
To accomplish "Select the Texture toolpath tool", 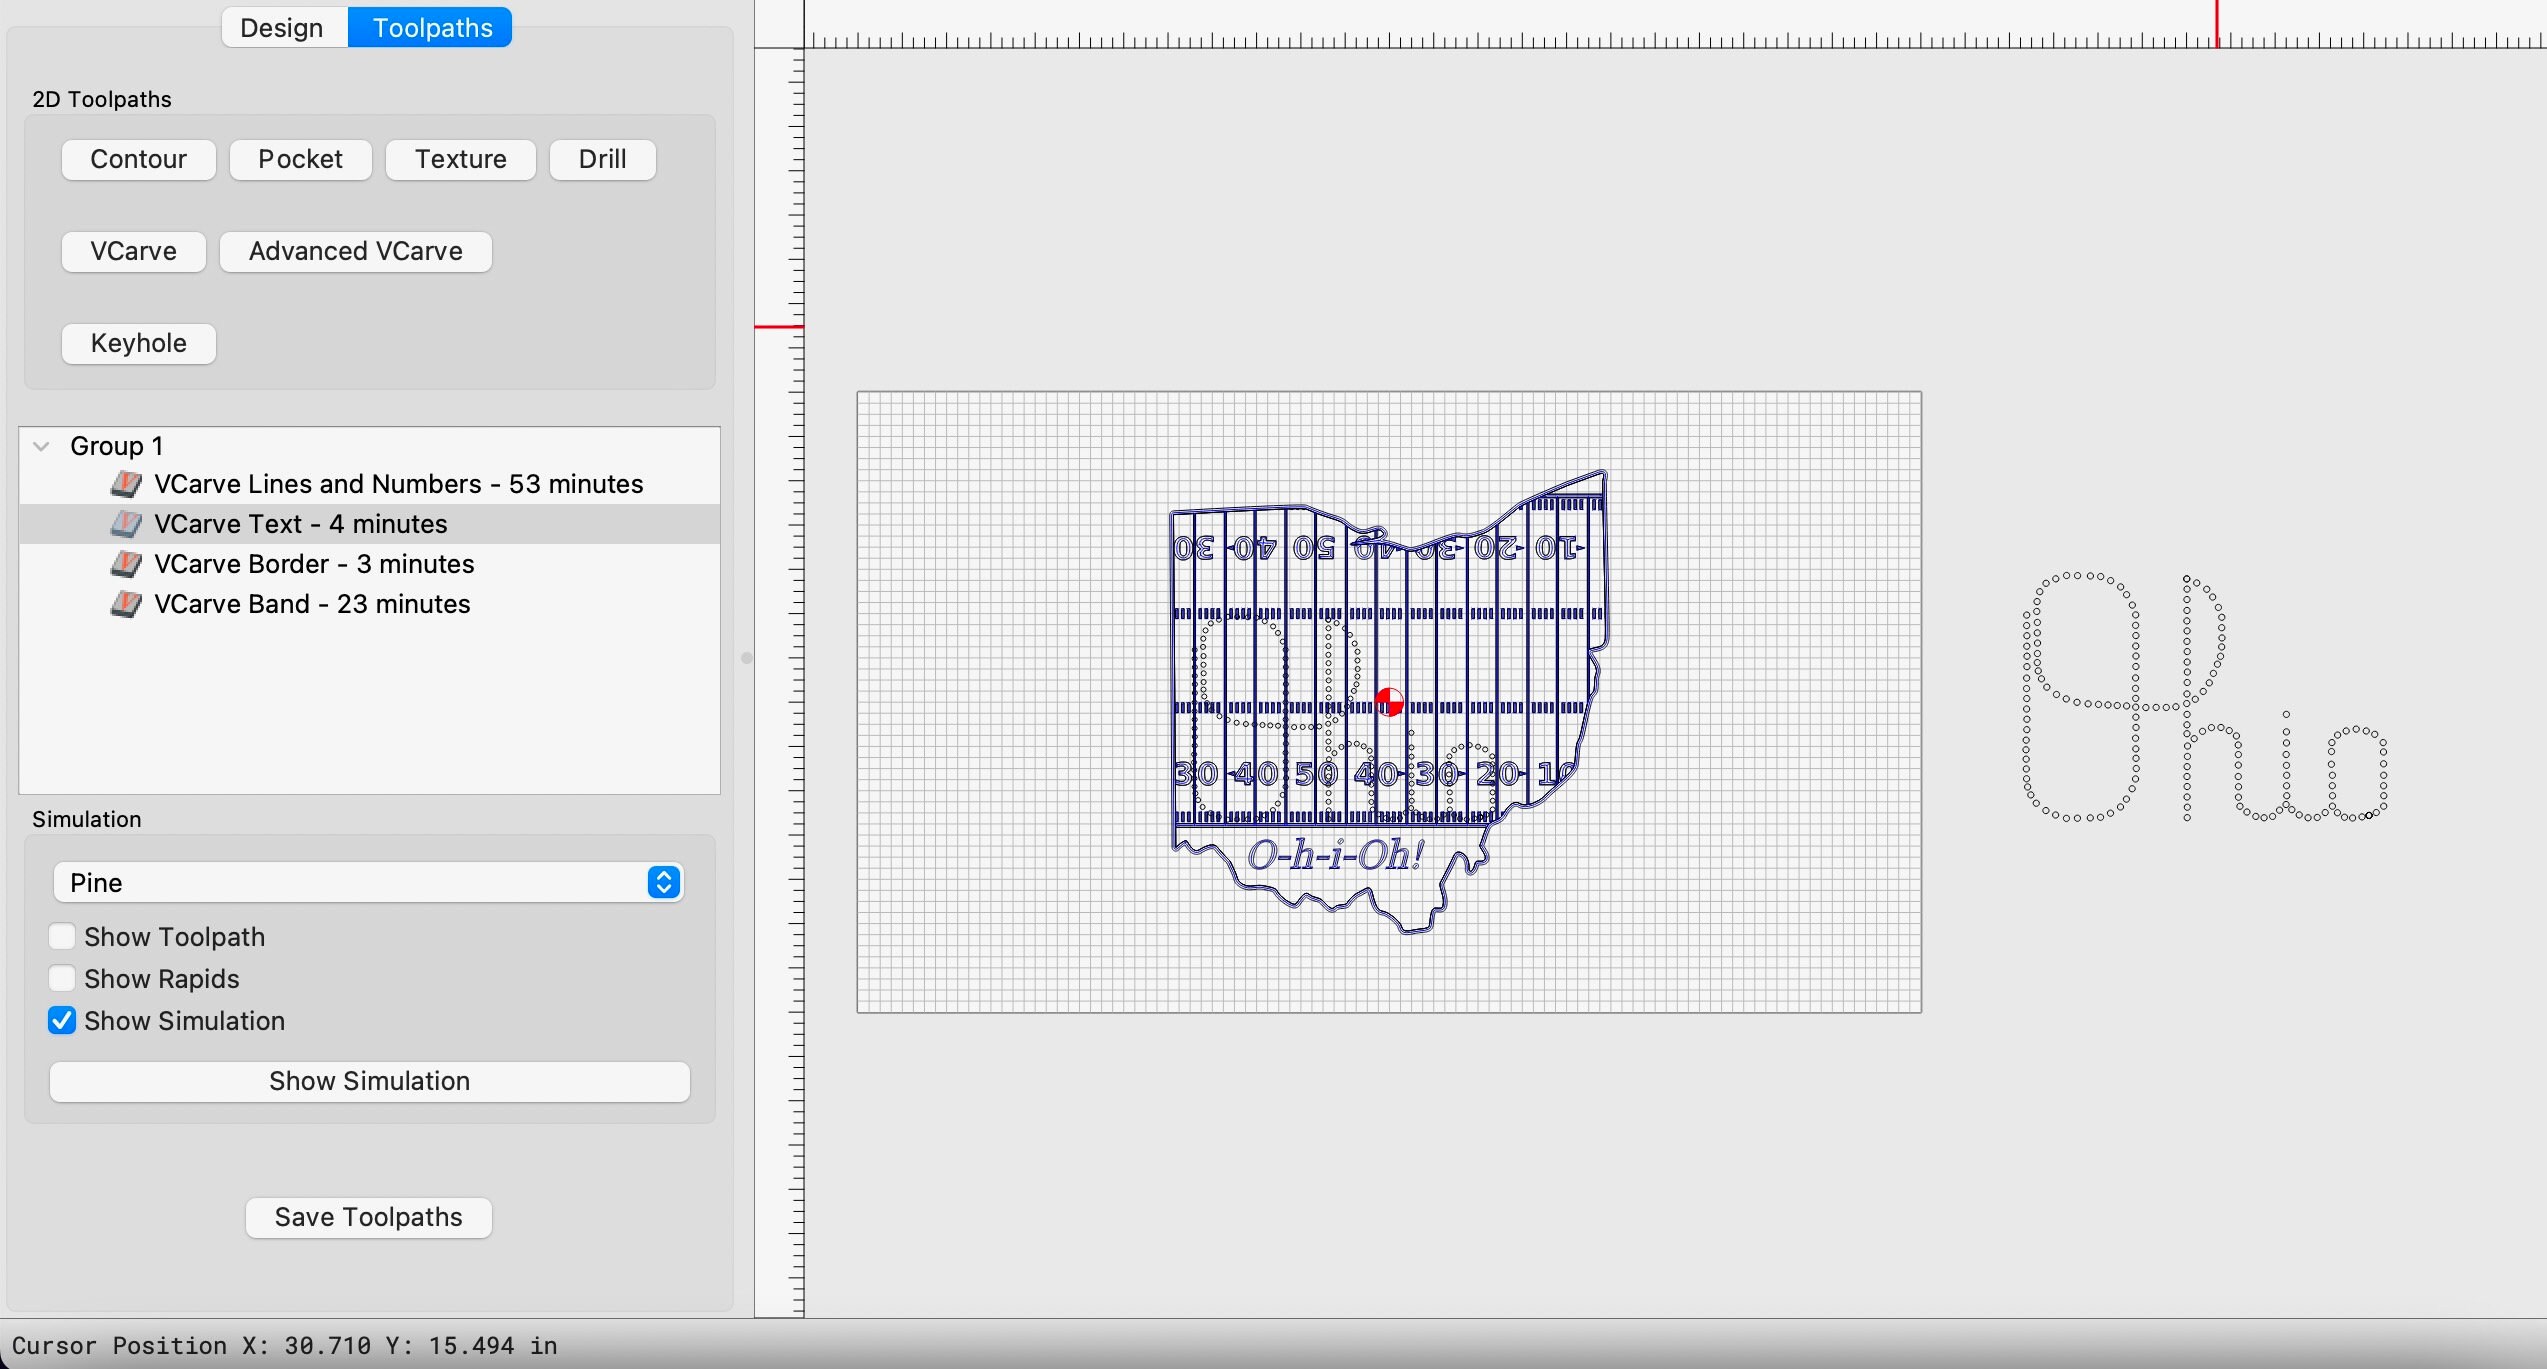I will (460, 159).
